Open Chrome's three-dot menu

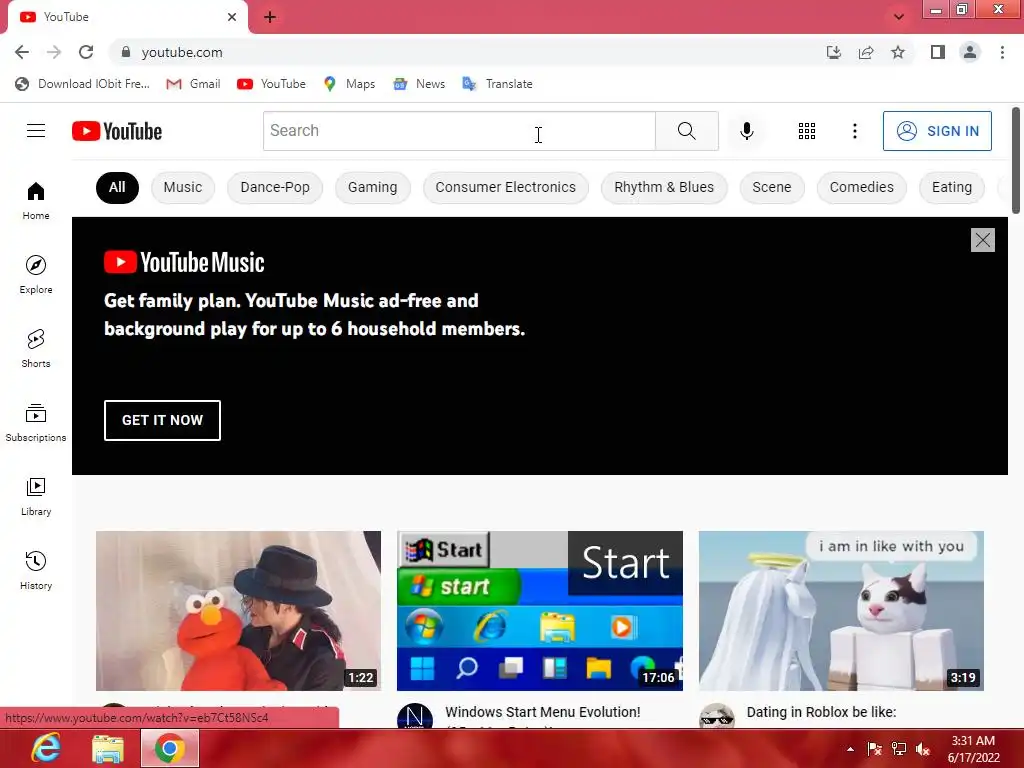point(1002,52)
